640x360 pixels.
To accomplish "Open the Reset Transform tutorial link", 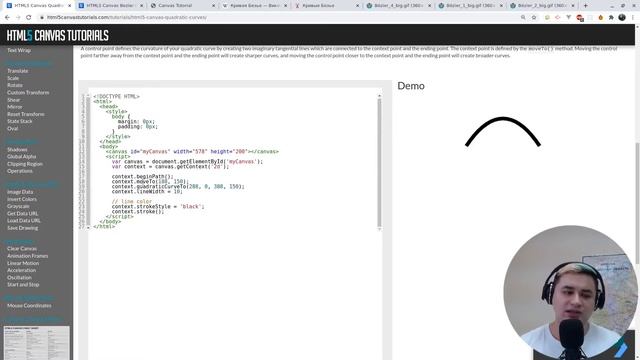I will click(26, 114).
